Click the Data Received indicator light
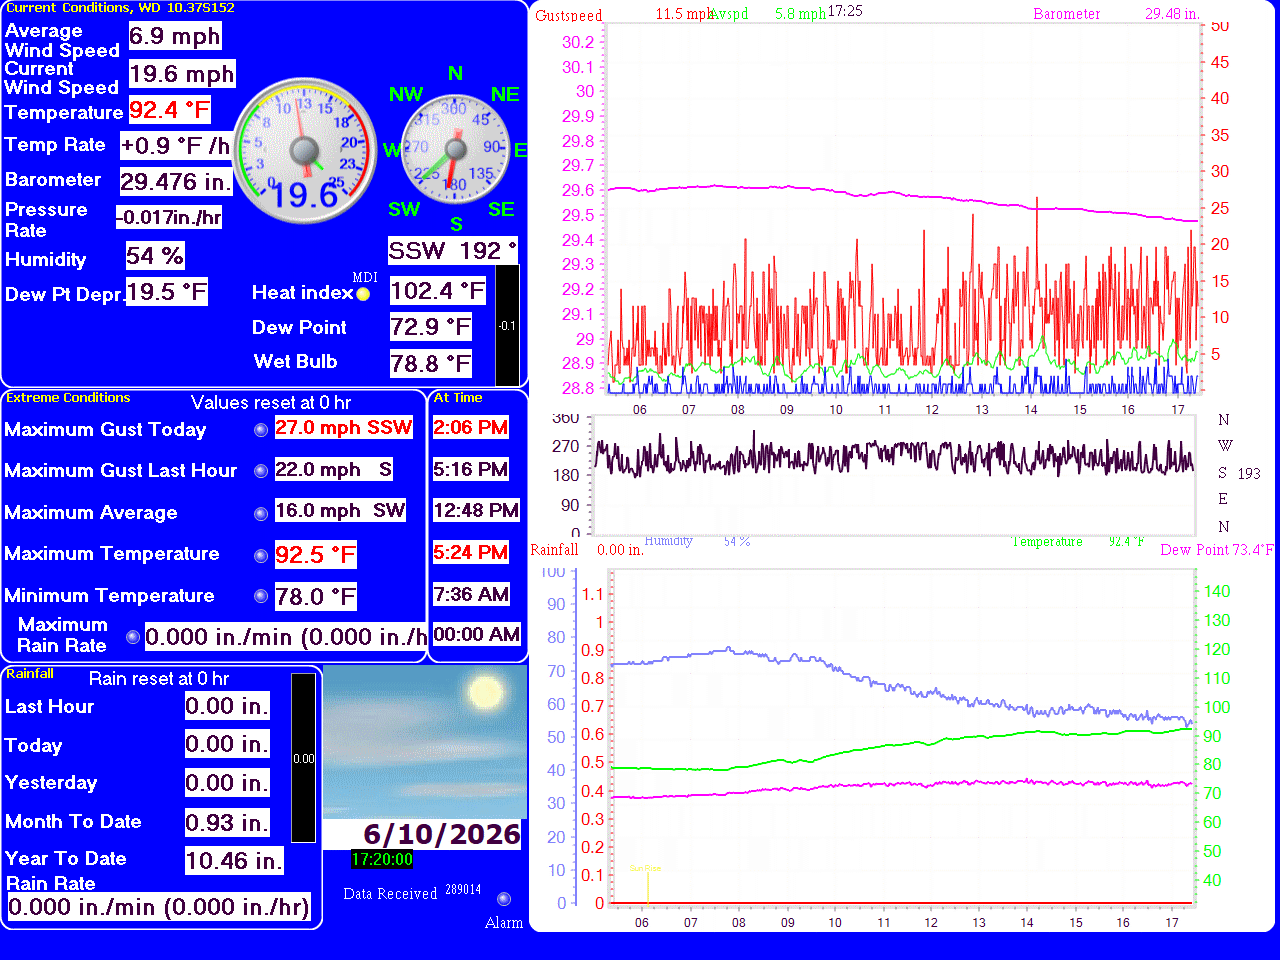The width and height of the screenshot is (1280, 960). [x=504, y=899]
